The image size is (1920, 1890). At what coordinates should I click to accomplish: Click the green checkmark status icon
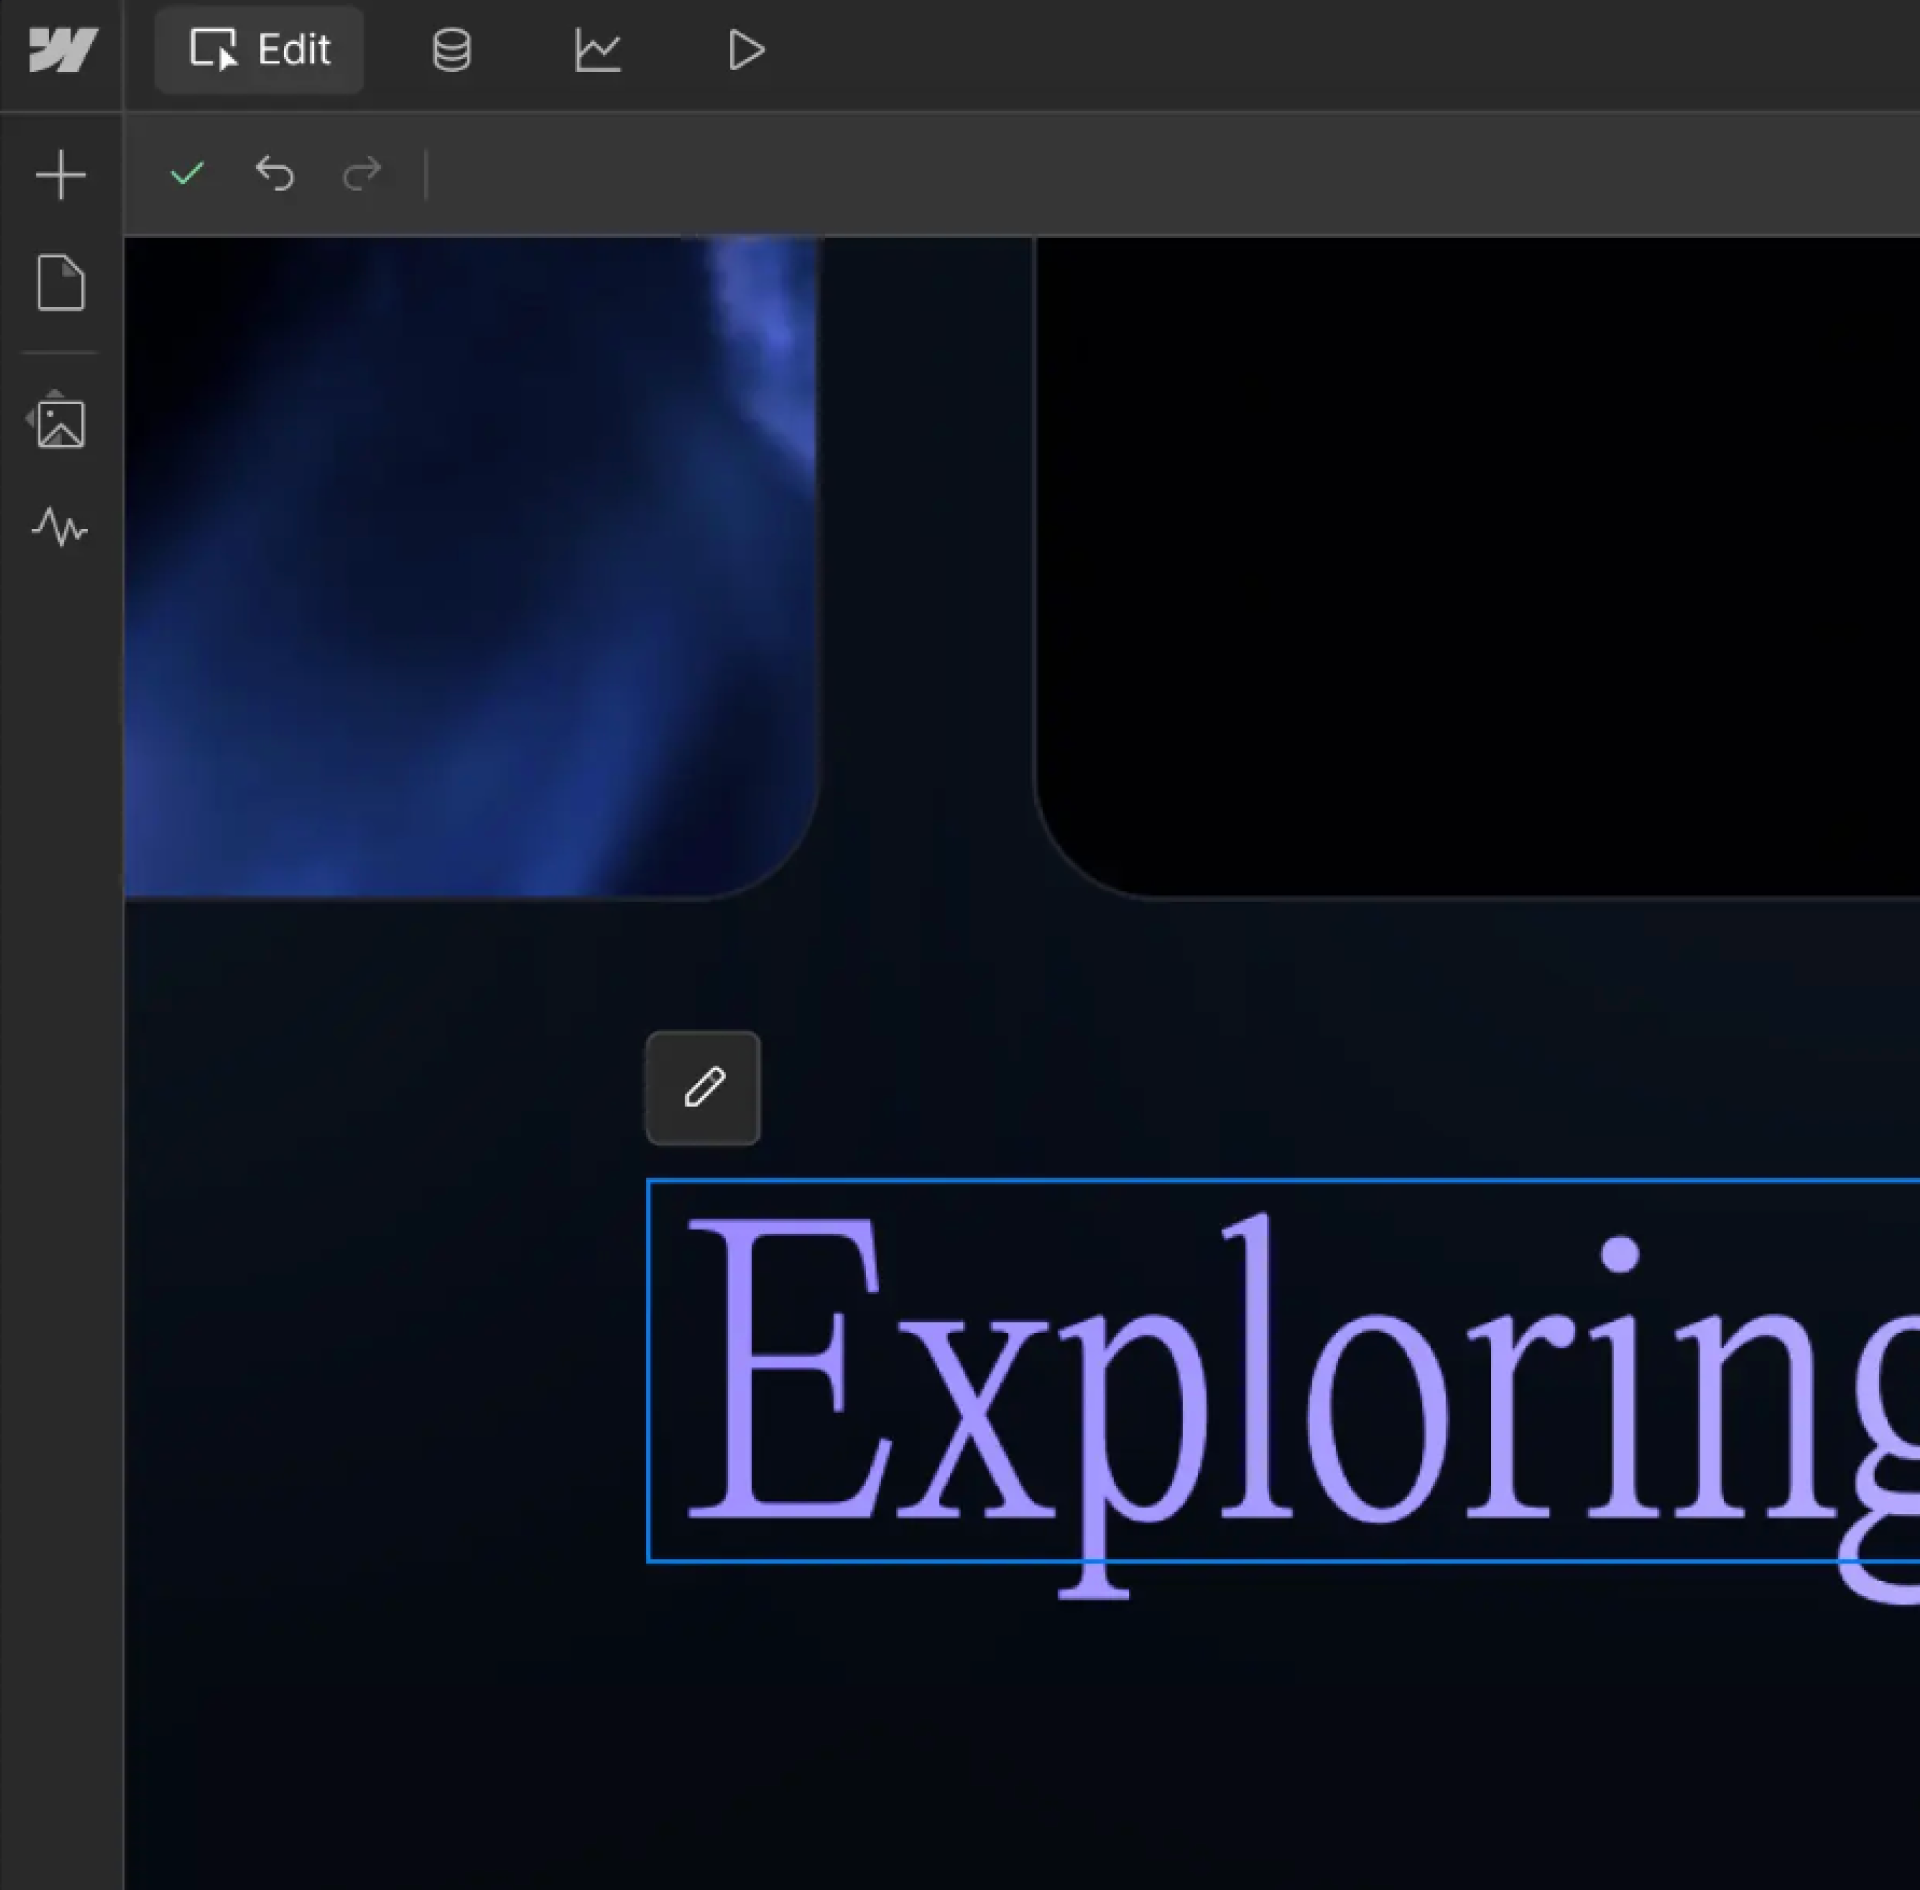[187, 175]
